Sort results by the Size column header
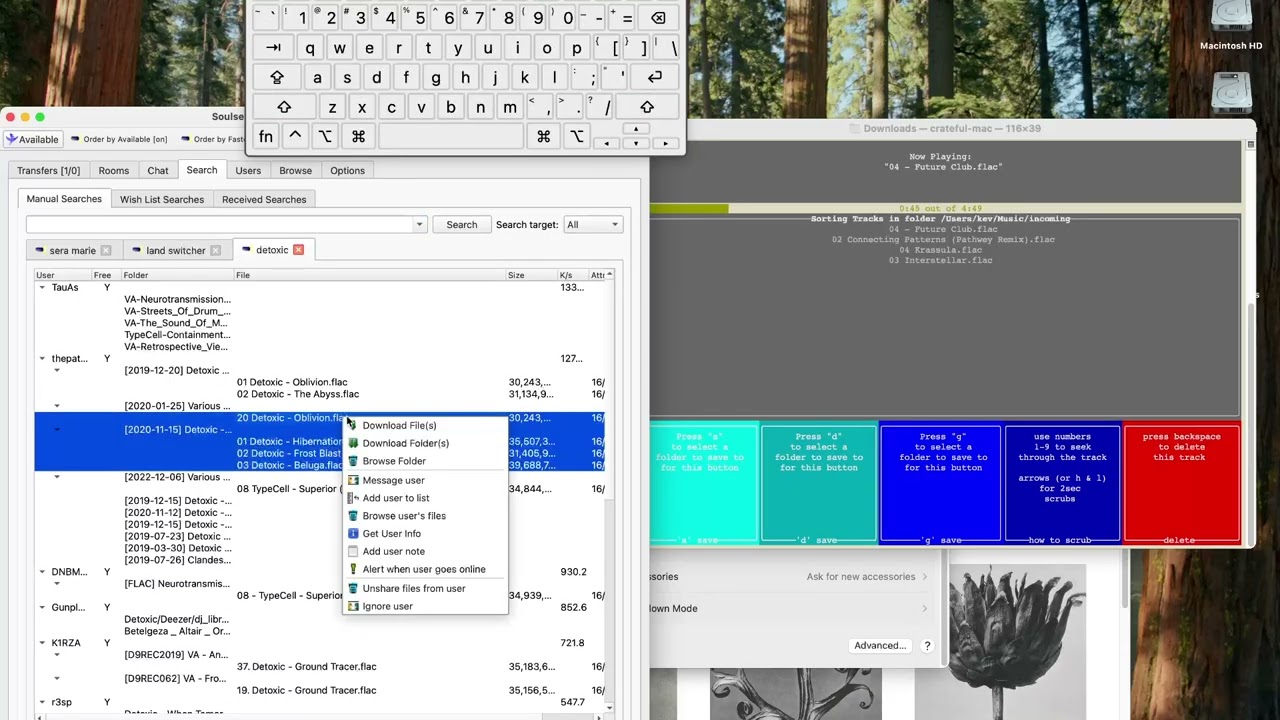The height and width of the screenshot is (720, 1280). pyautogui.click(x=530, y=275)
